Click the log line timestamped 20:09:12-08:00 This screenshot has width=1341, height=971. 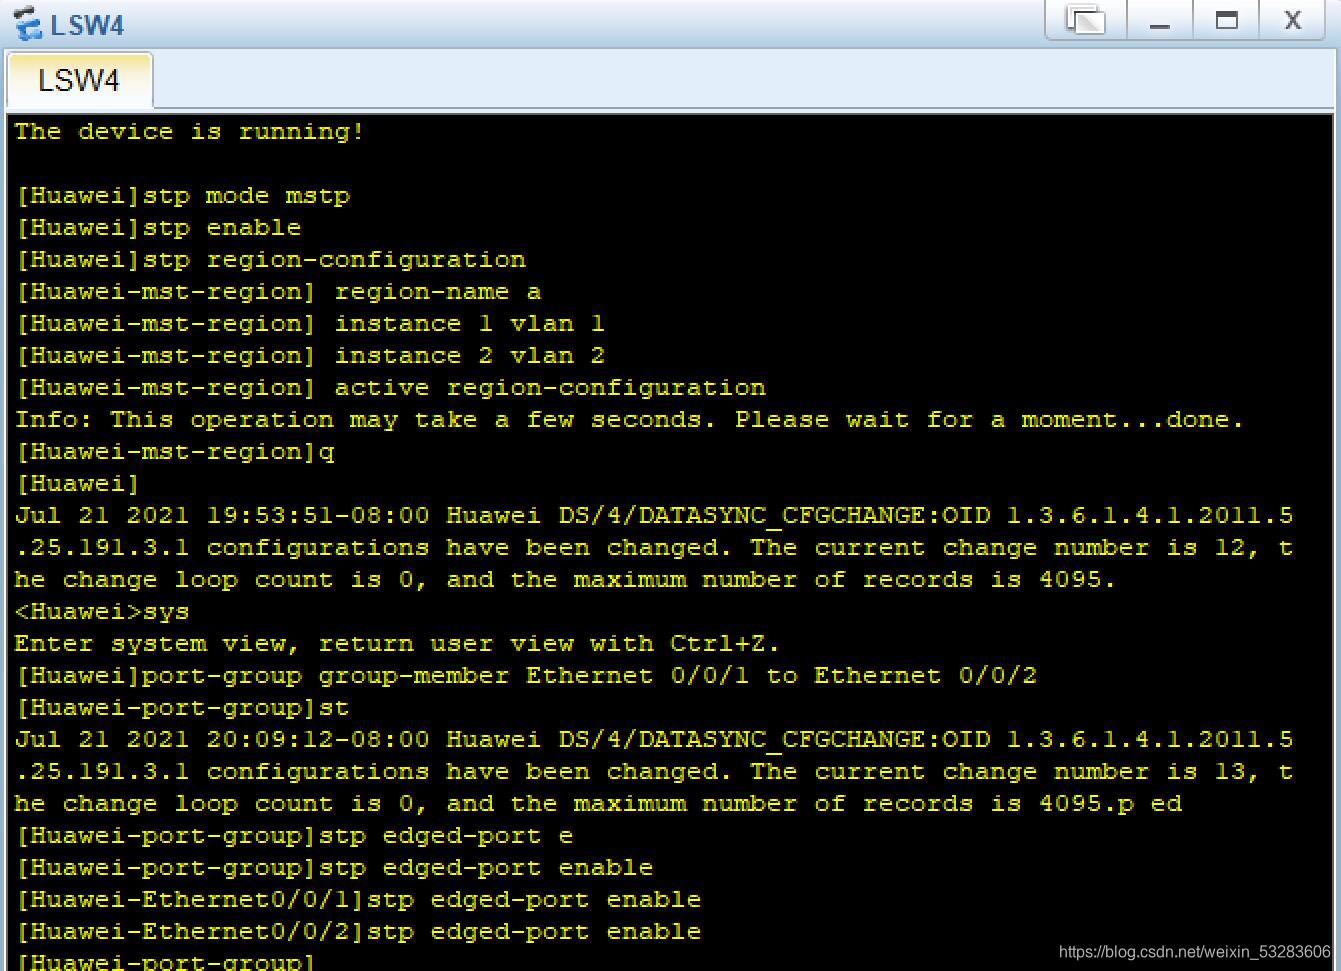click(654, 740)
